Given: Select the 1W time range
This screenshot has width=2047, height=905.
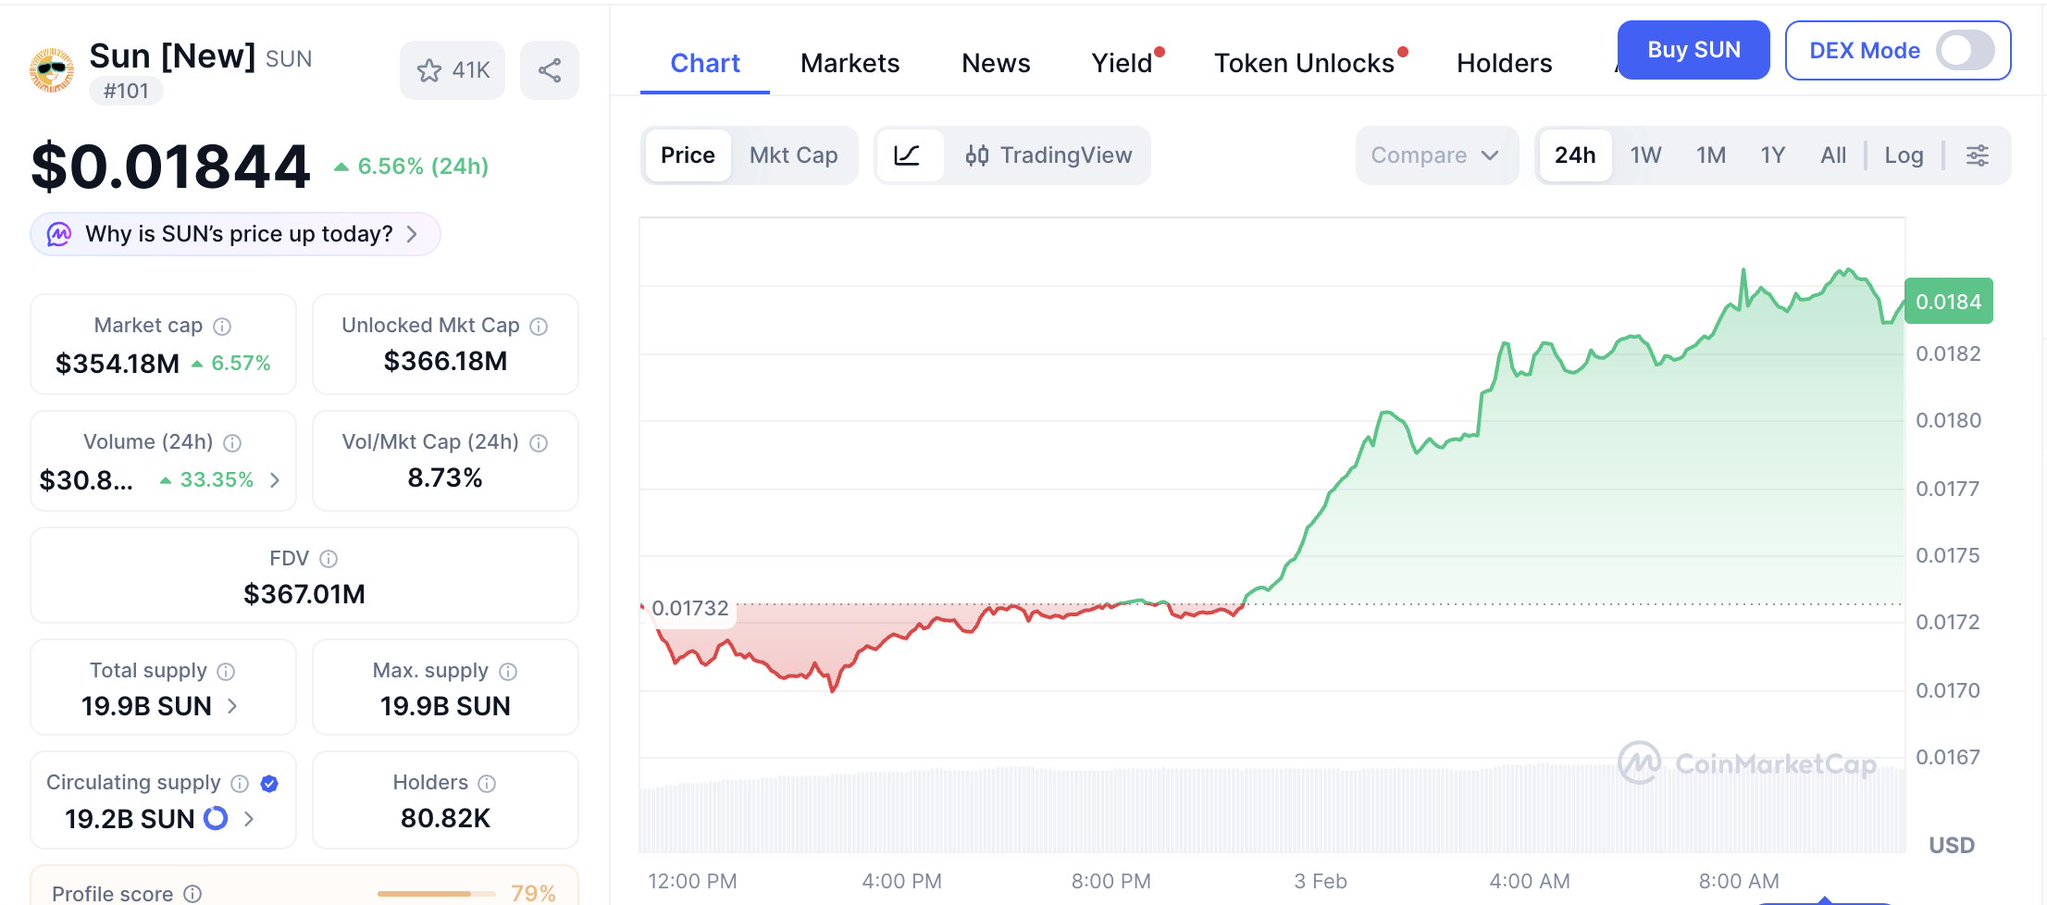Looking at the screenshot, I should pos(1645,155).
